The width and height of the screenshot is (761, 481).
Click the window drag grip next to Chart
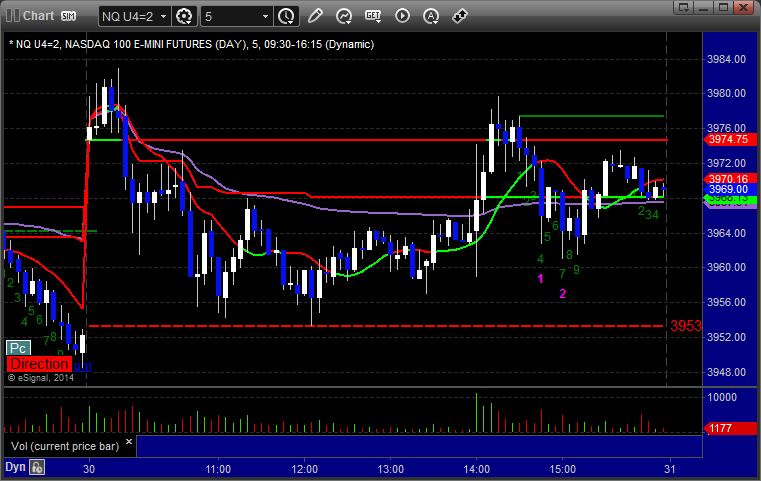click(12, 16)
